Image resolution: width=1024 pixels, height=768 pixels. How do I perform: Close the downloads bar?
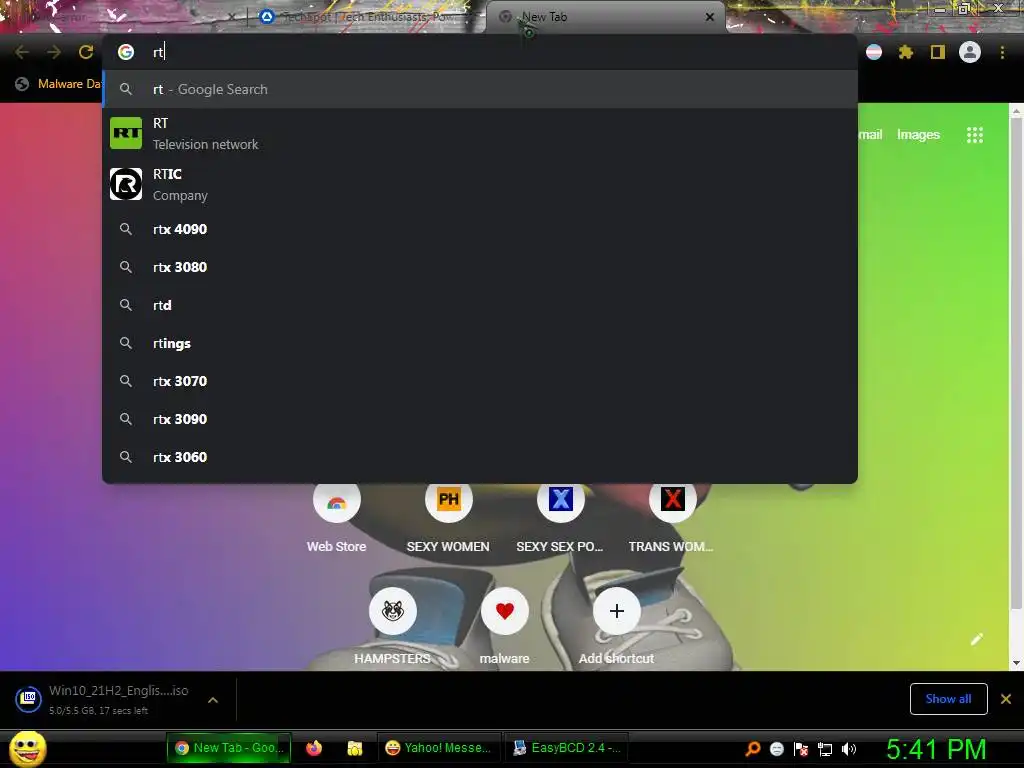click(1006, 699)
